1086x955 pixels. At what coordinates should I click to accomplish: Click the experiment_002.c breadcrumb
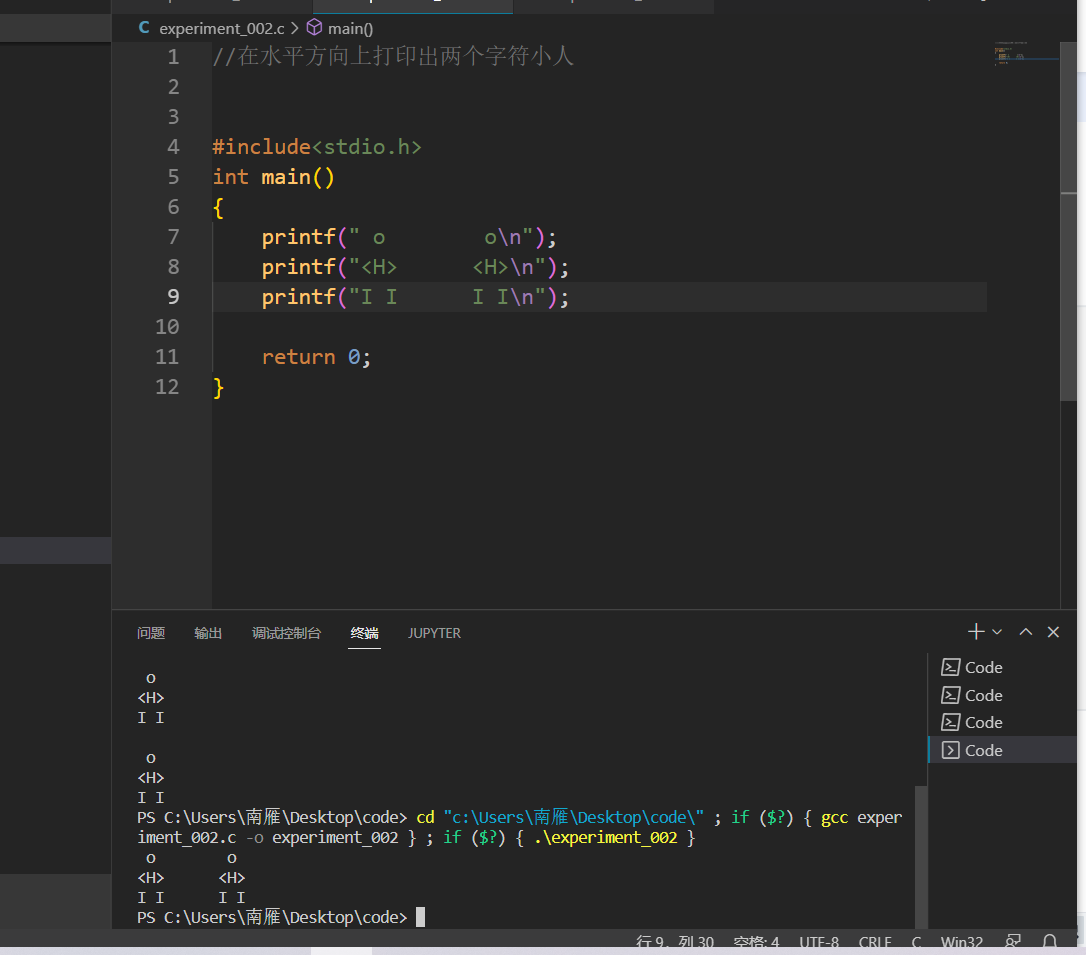pos(222,28)
